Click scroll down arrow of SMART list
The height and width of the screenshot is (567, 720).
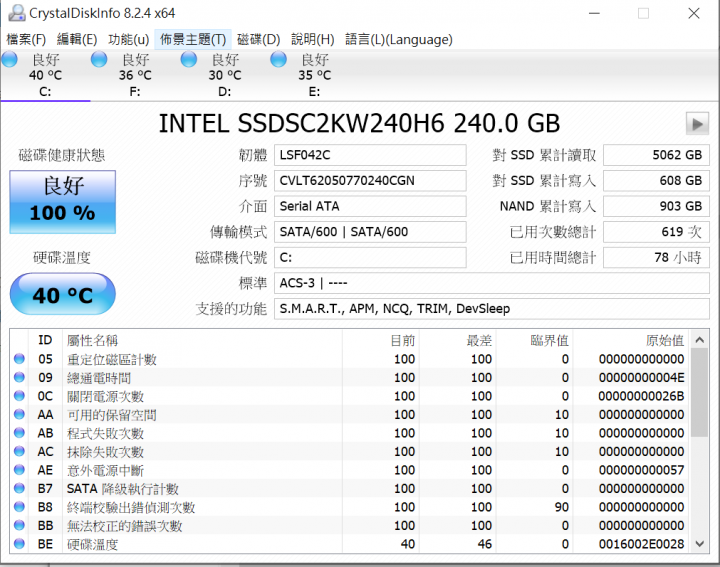coord(699,544)
